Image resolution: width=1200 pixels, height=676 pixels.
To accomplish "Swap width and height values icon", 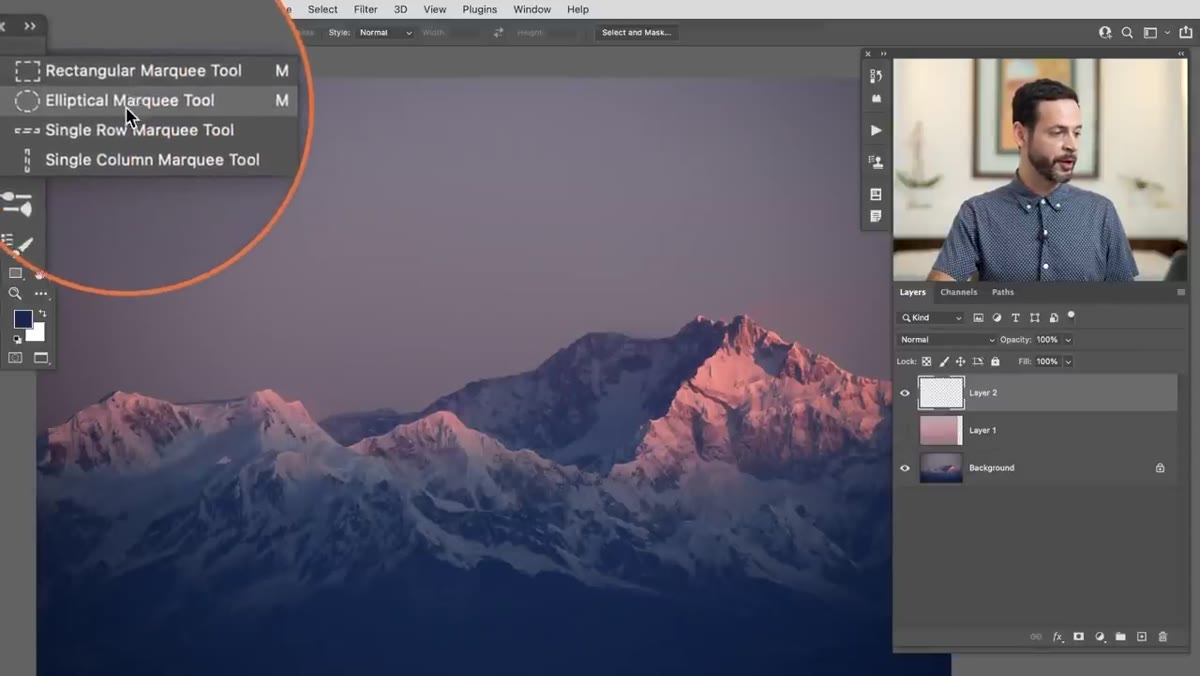I will (498, 32).
